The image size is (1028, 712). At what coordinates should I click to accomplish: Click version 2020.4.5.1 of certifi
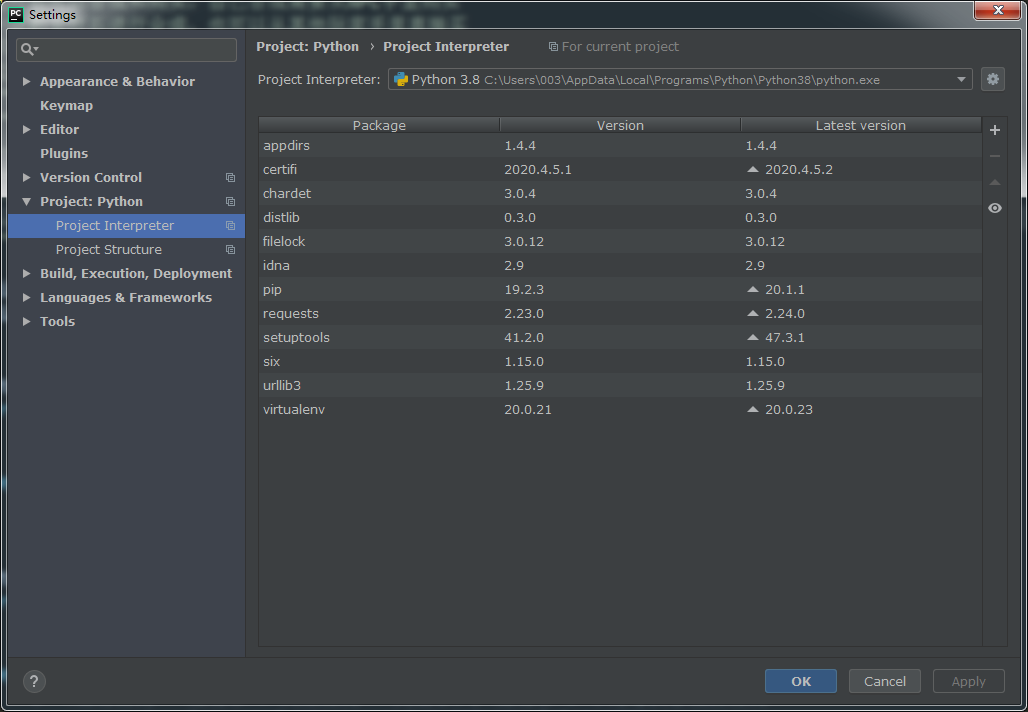(x=538, y=169)
